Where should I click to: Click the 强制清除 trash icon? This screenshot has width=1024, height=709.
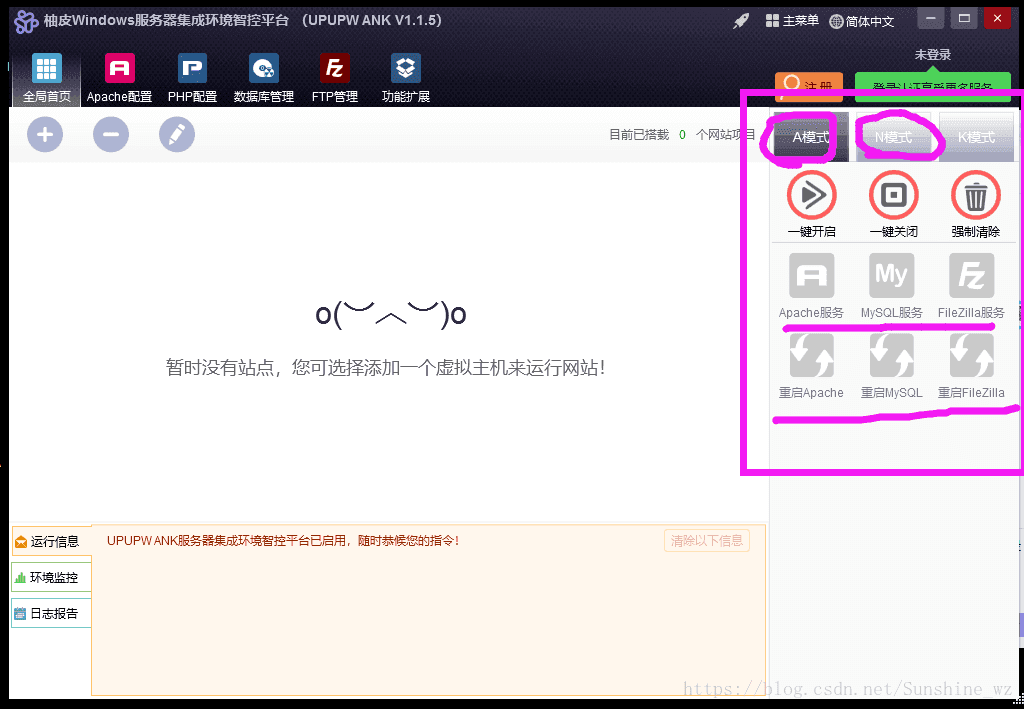976,195
